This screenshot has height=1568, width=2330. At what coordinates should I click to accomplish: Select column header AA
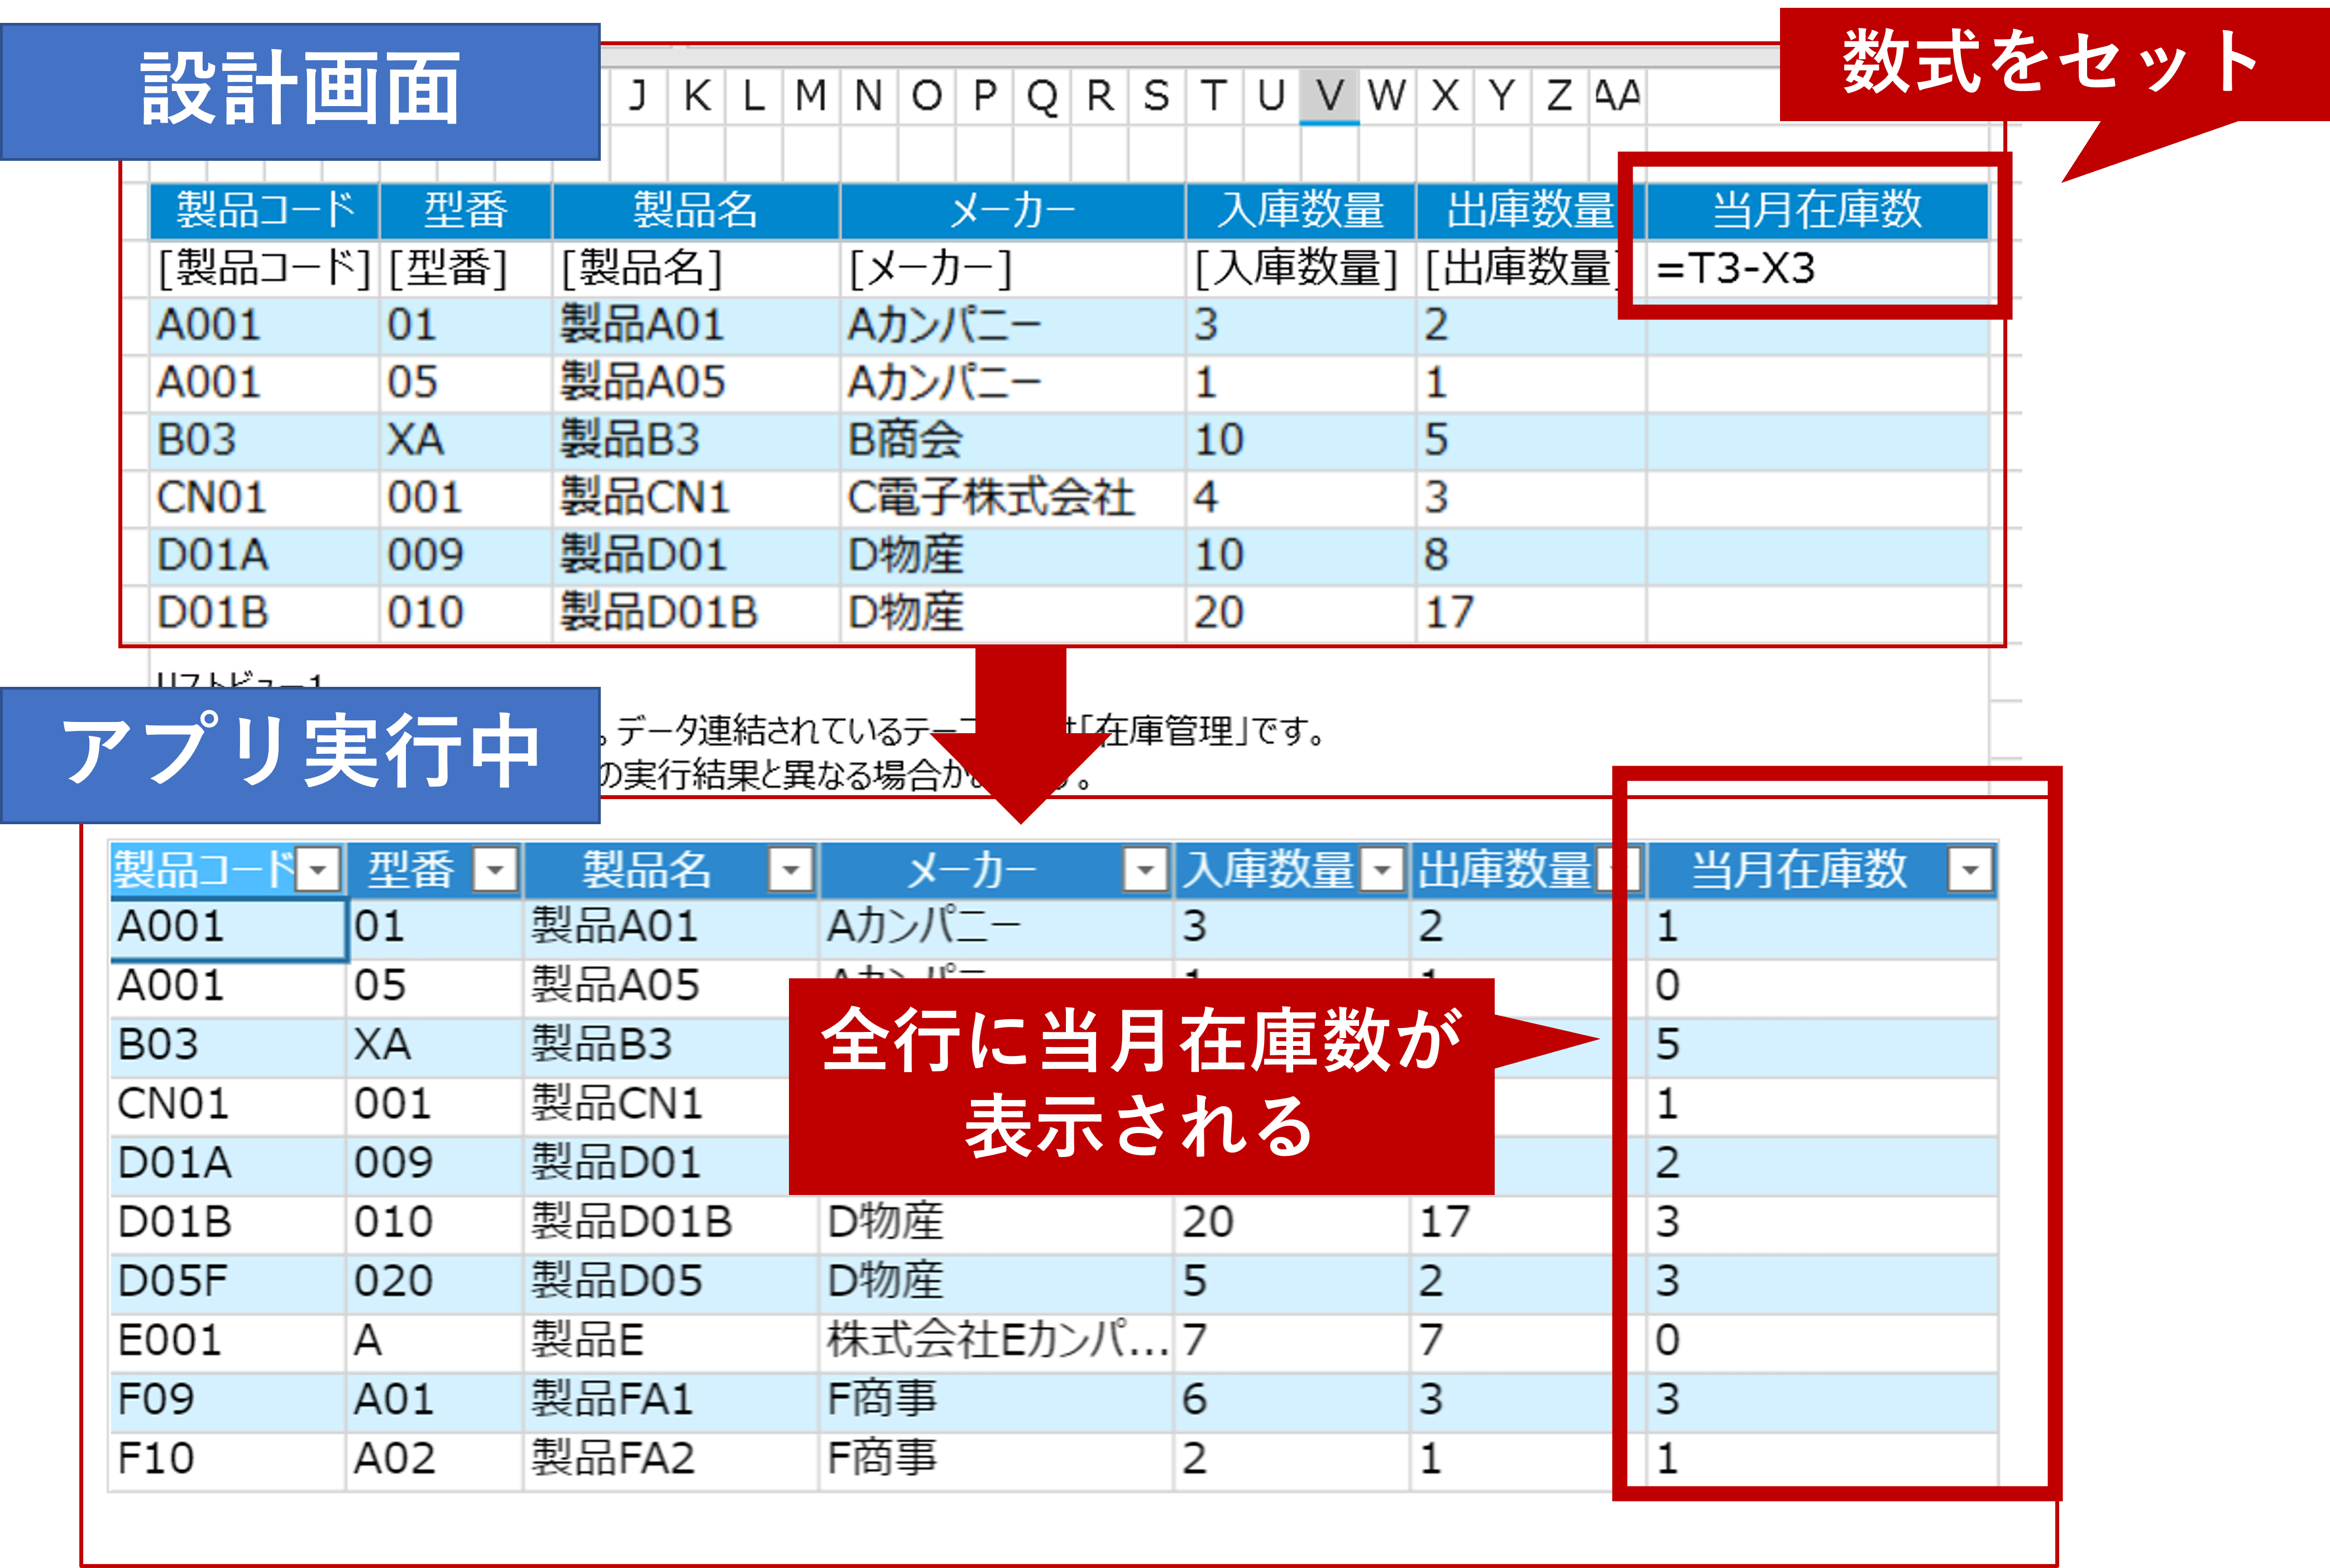pos(1617,96)
